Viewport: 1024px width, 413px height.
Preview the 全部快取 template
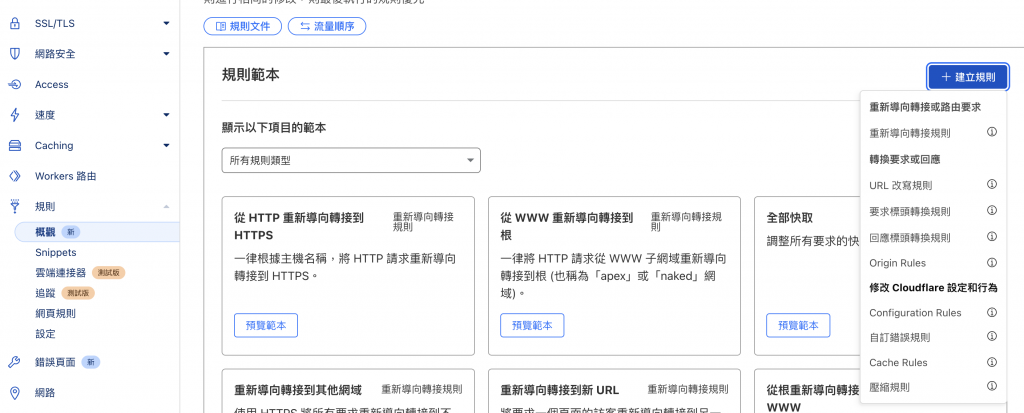798,325
